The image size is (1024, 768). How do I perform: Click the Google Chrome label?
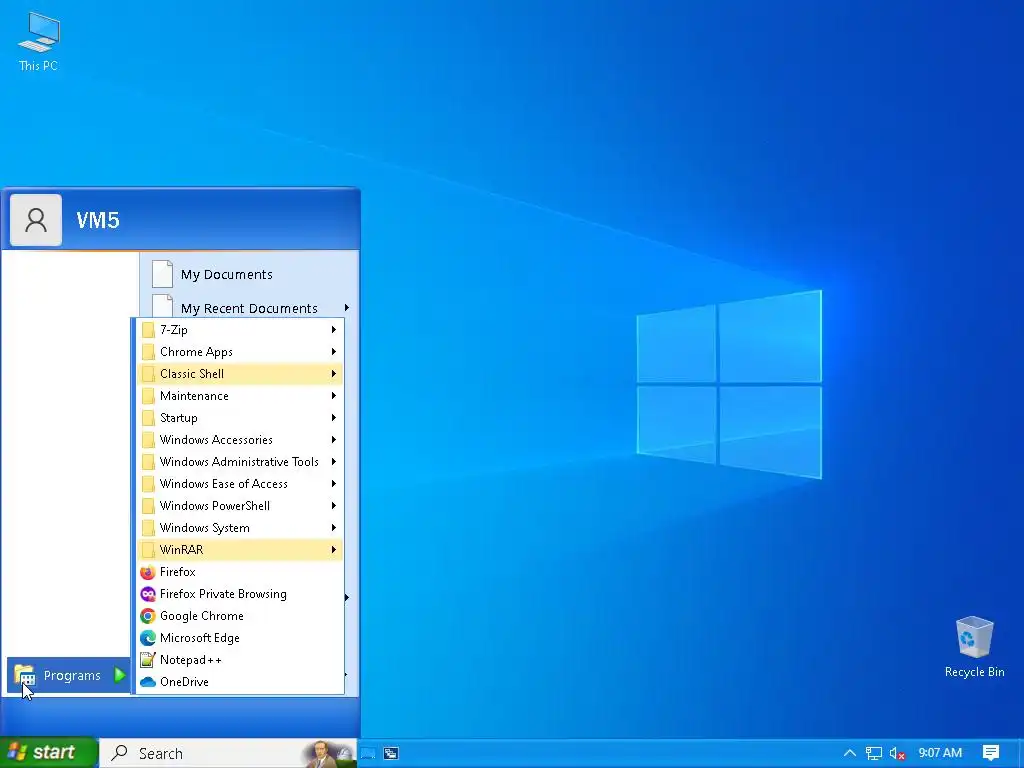202,616
